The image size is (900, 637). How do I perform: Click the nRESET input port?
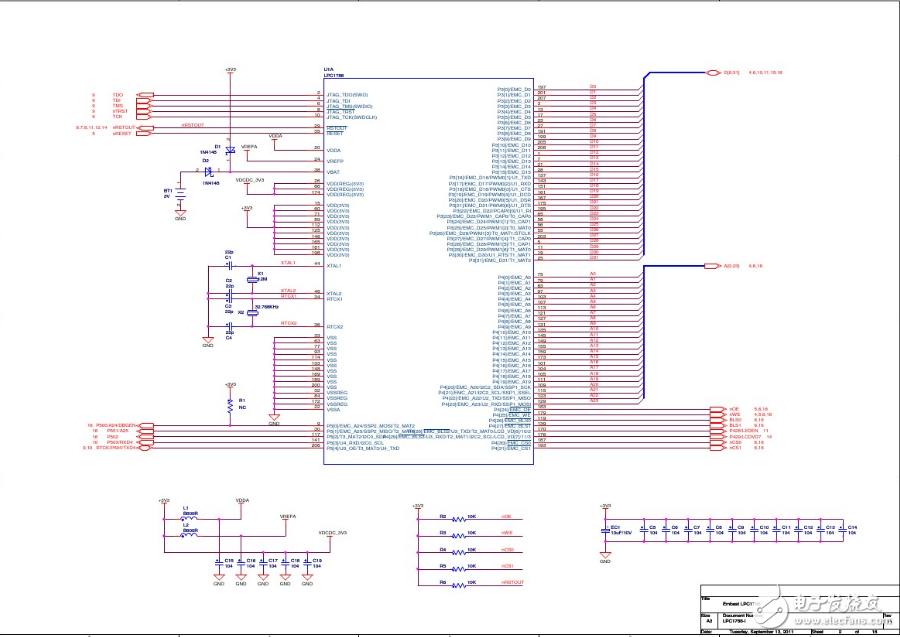pyautogui.click(x=144, y=133)
